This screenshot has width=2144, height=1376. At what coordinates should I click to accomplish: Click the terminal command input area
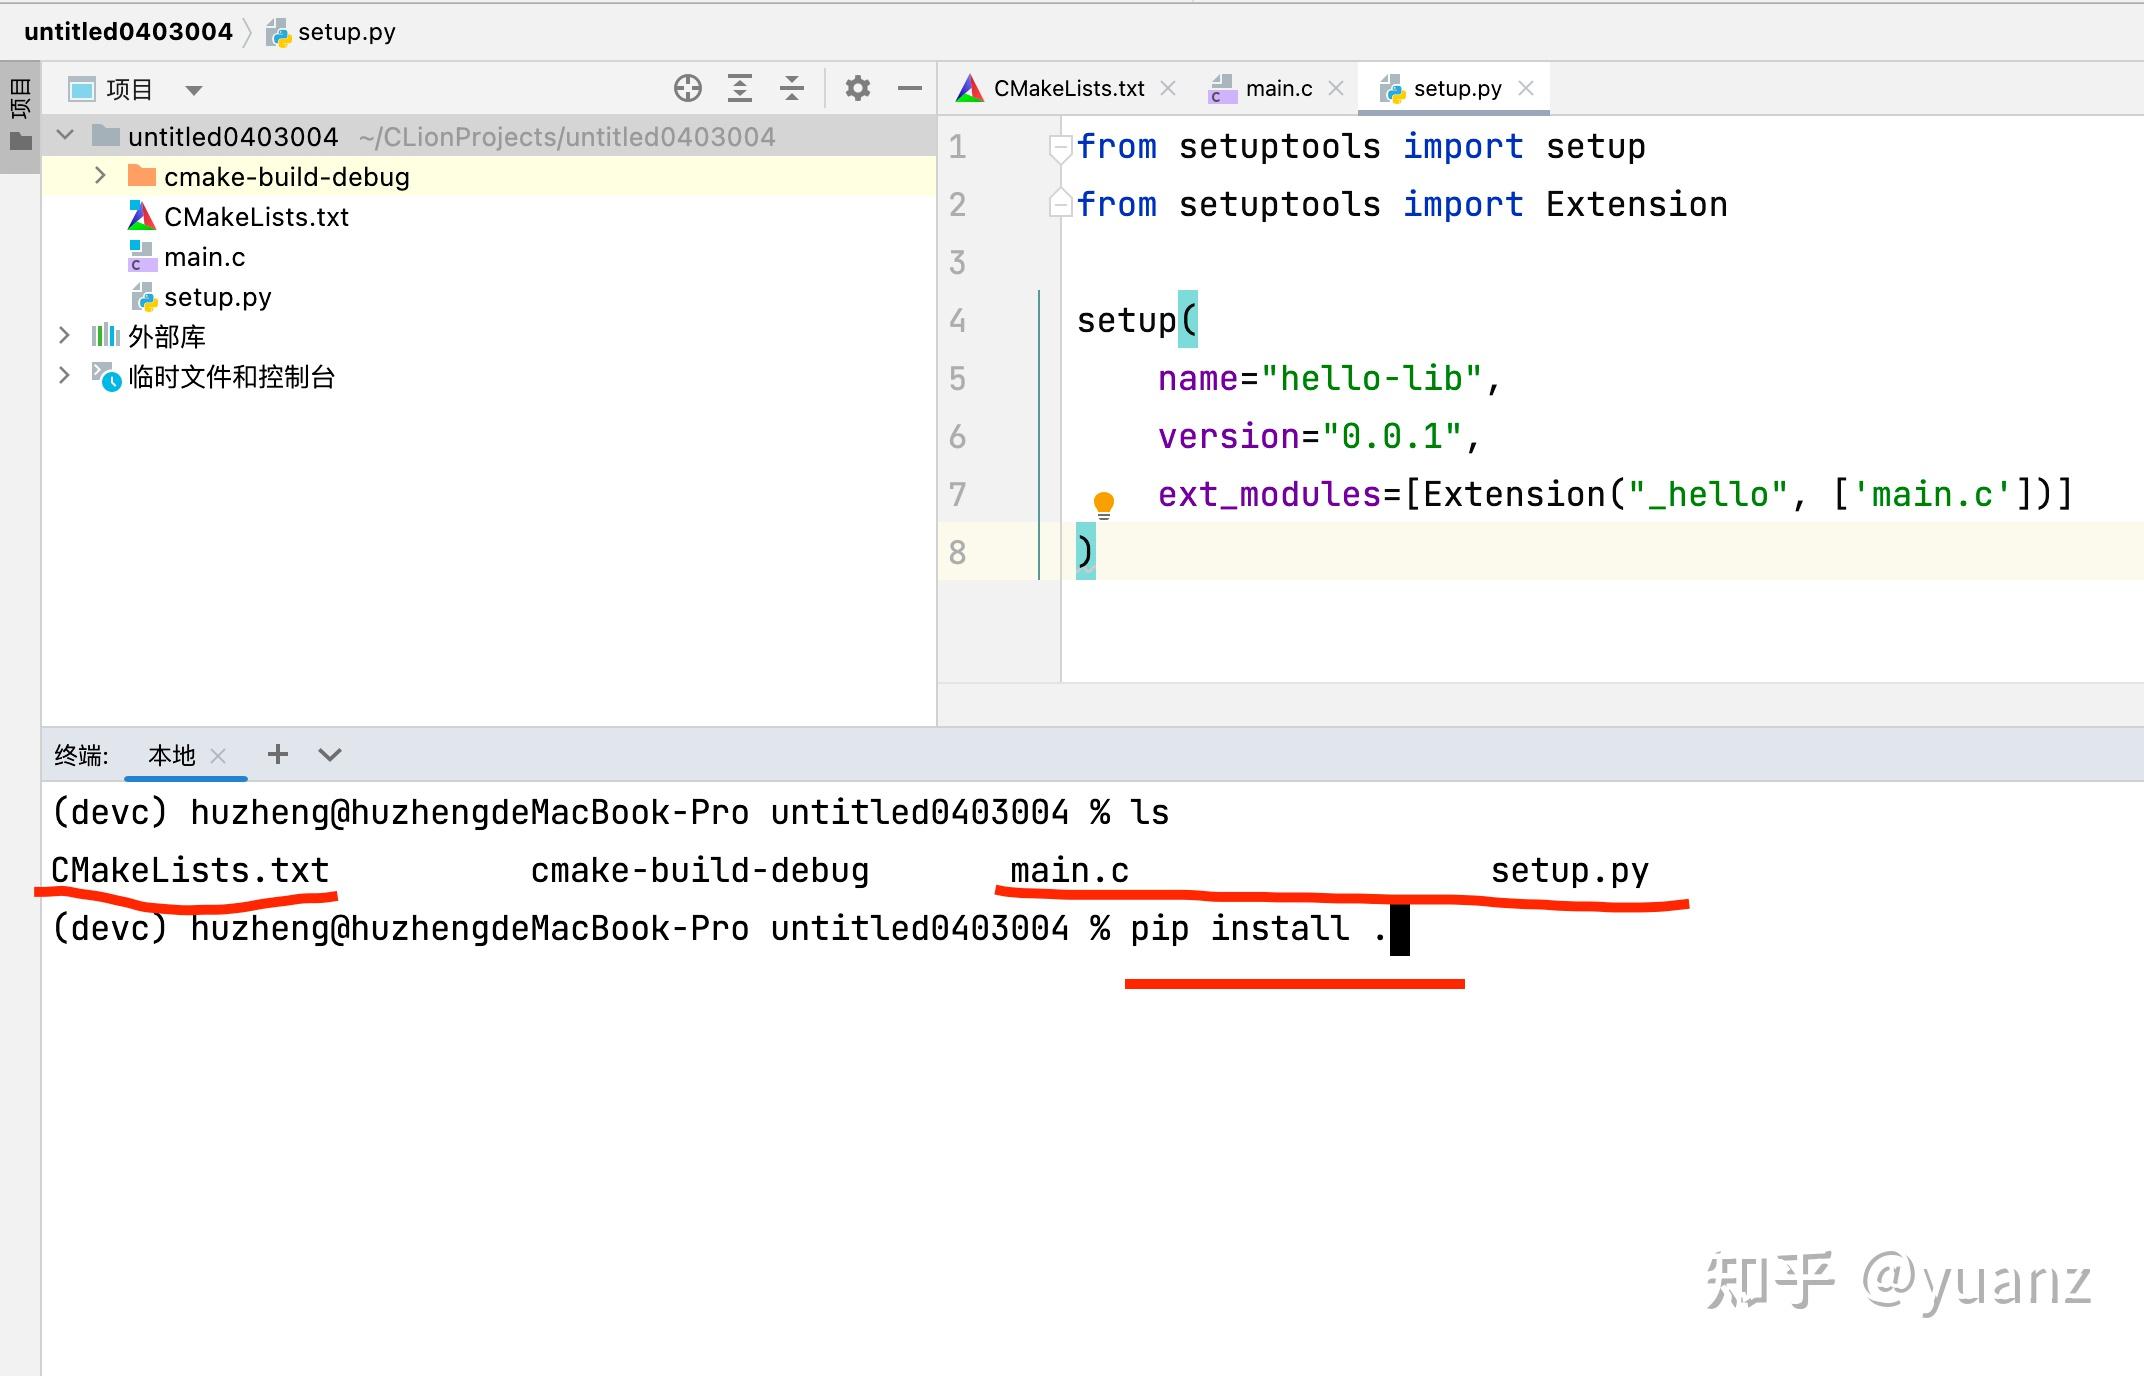pos(1400,929)
